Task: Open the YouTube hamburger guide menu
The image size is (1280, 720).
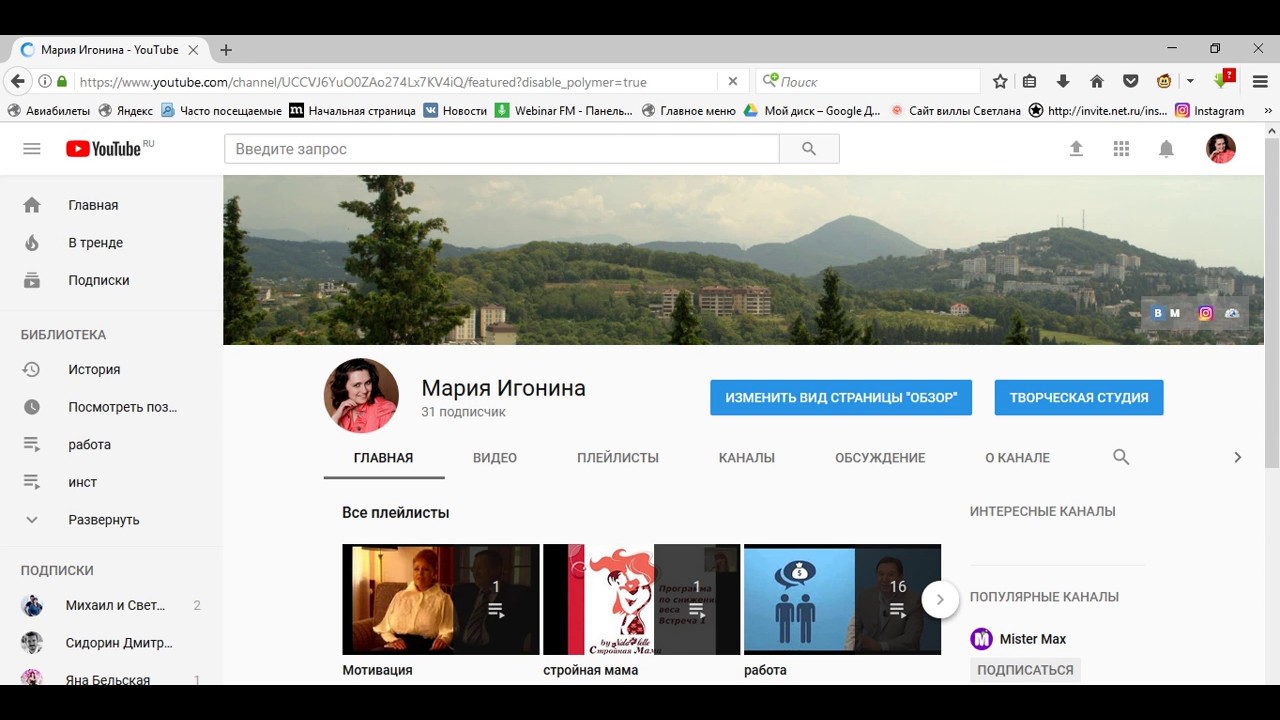Action: pos(32,149)
